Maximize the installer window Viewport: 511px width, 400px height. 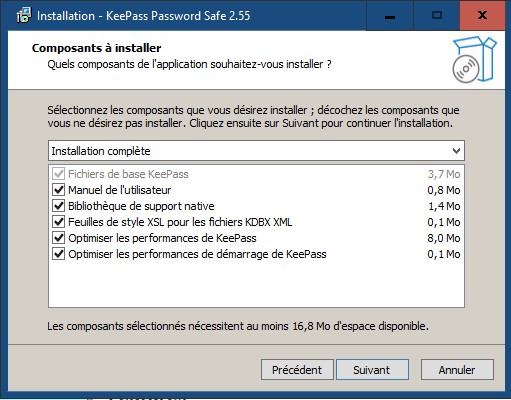click(x=437, y=15)
